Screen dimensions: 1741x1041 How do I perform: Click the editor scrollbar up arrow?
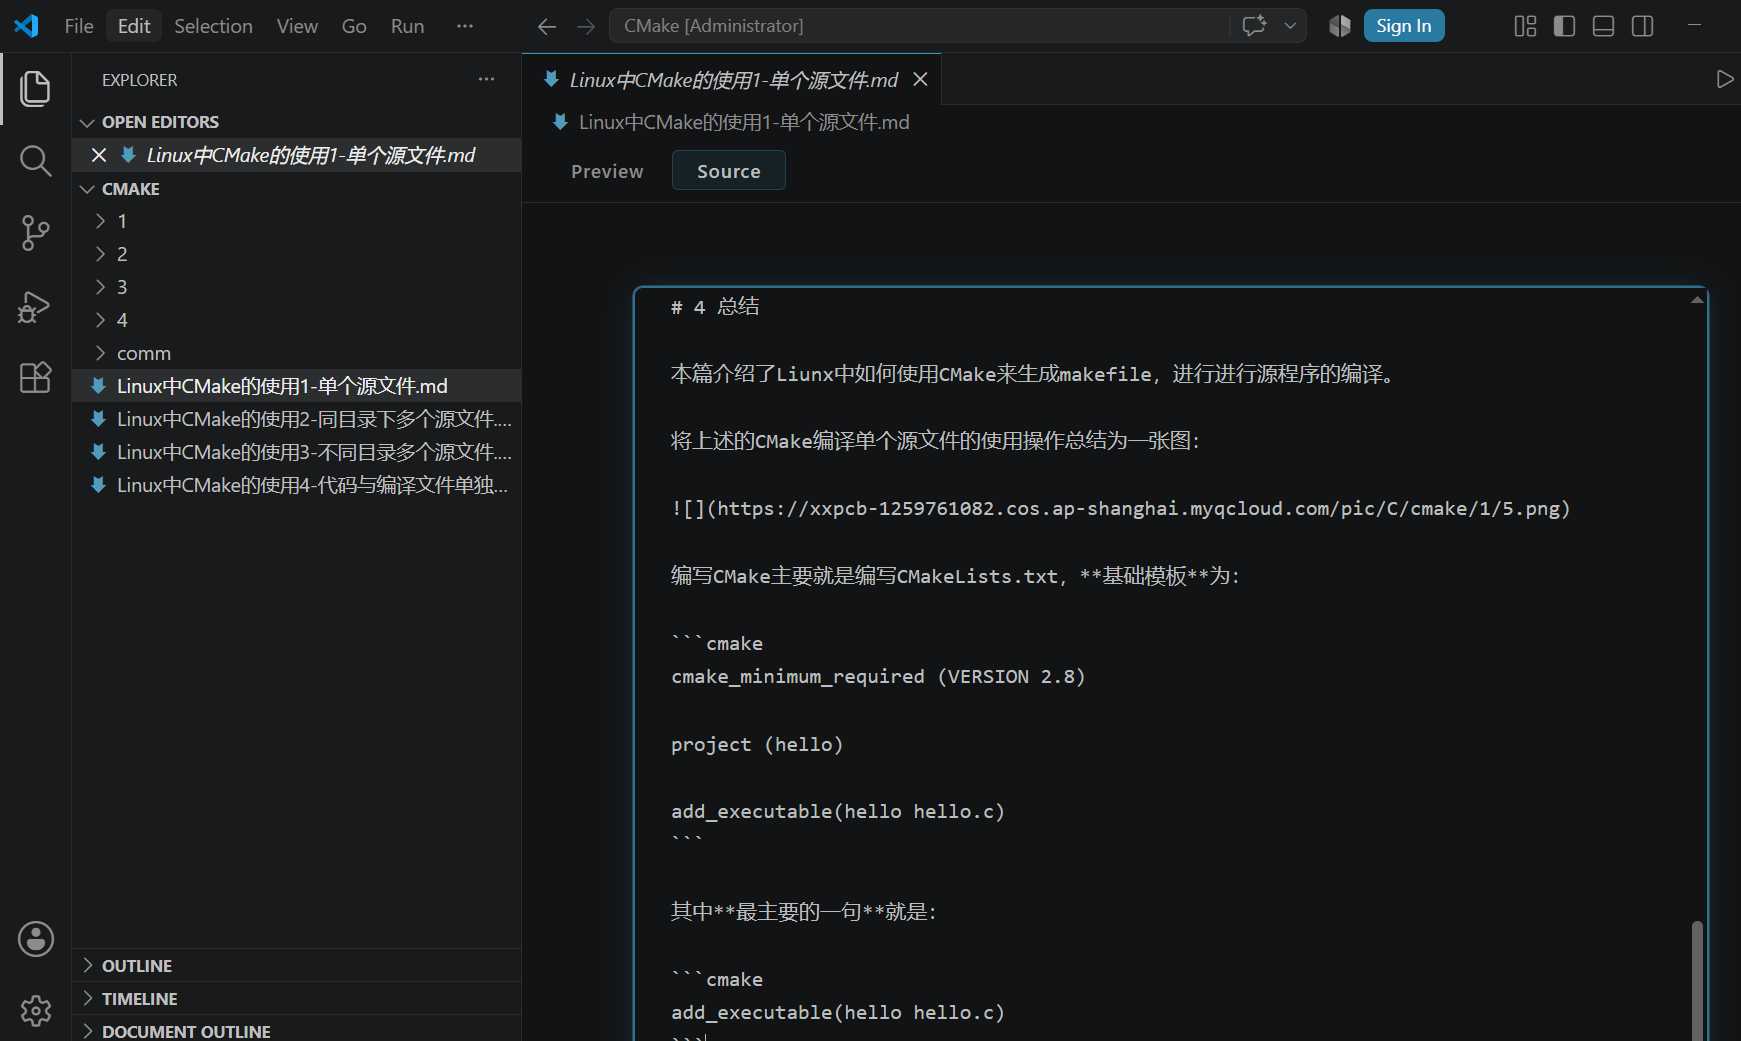1697,300
